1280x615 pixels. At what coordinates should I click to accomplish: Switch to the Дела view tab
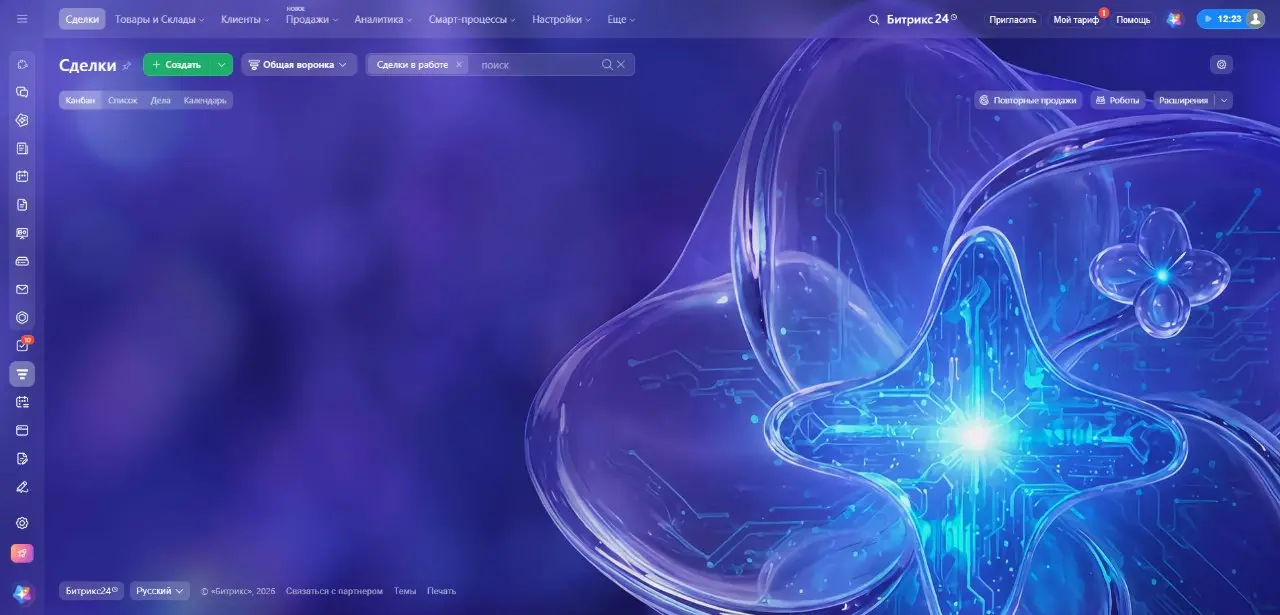pos(160,100)
